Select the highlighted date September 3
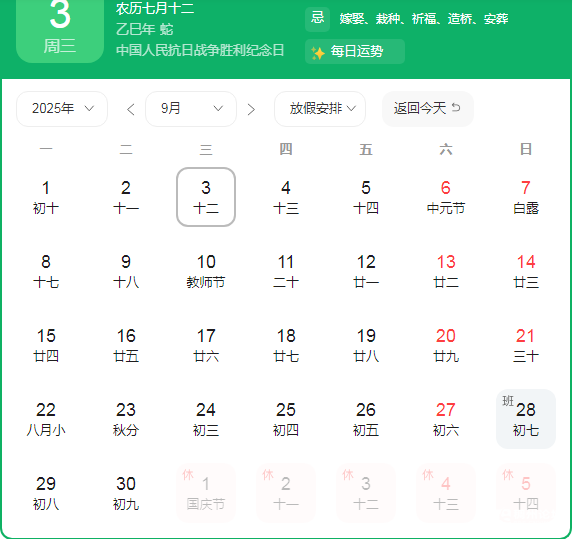Screen dimensions: 573x539 206,197
